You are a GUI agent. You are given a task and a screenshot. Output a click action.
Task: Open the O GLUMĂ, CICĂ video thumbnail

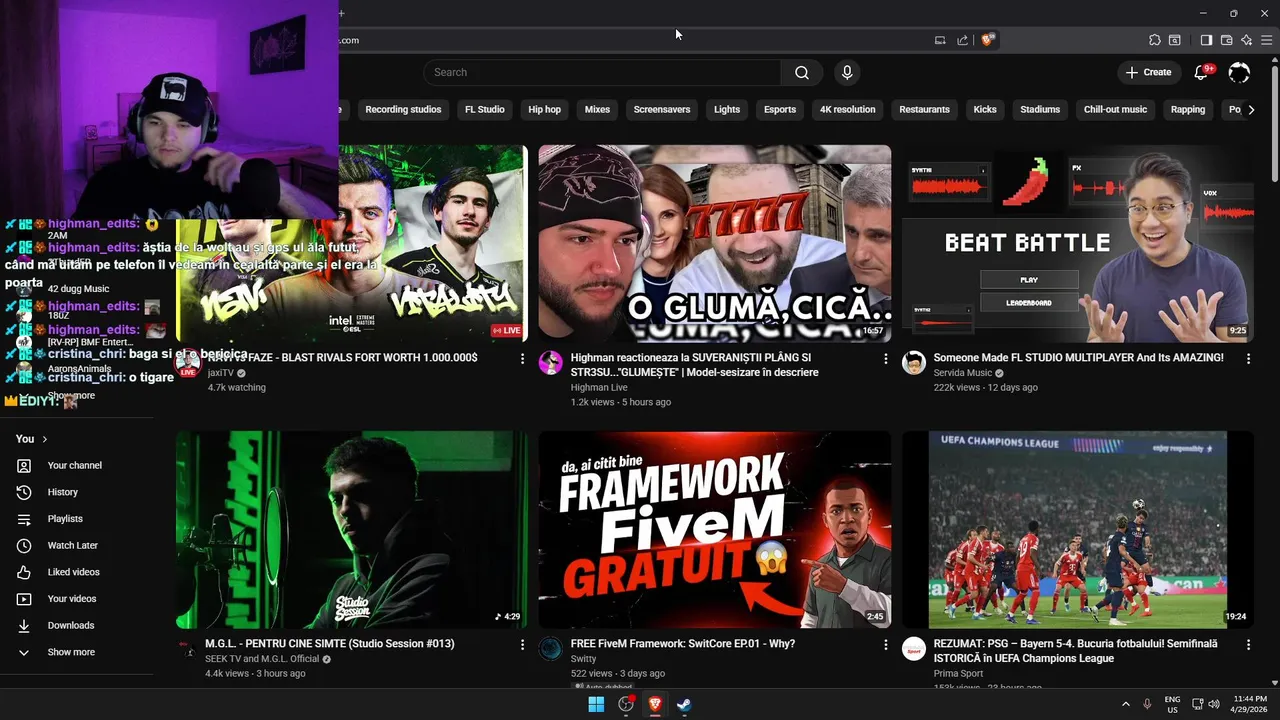[715, 244]
